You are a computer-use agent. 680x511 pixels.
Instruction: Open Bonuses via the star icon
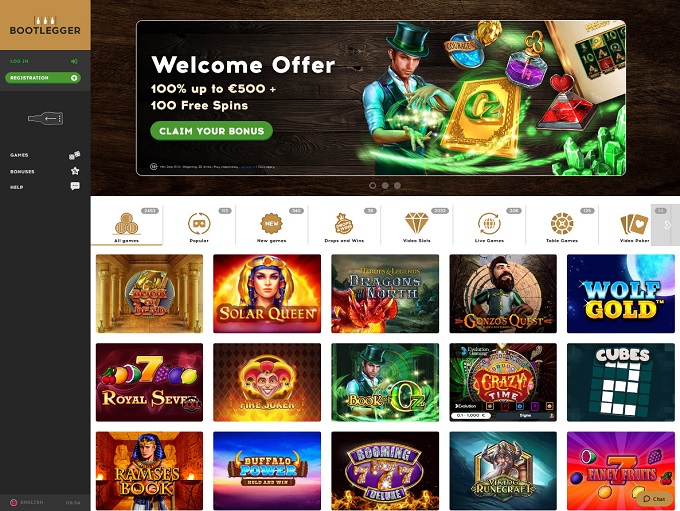pyautogui.click(x=75, y=171)
